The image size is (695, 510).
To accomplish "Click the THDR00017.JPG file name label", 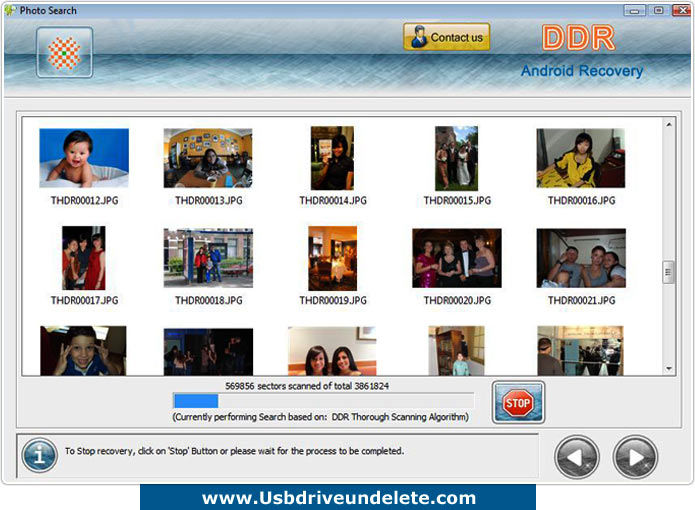I will [x=85, y=300].
